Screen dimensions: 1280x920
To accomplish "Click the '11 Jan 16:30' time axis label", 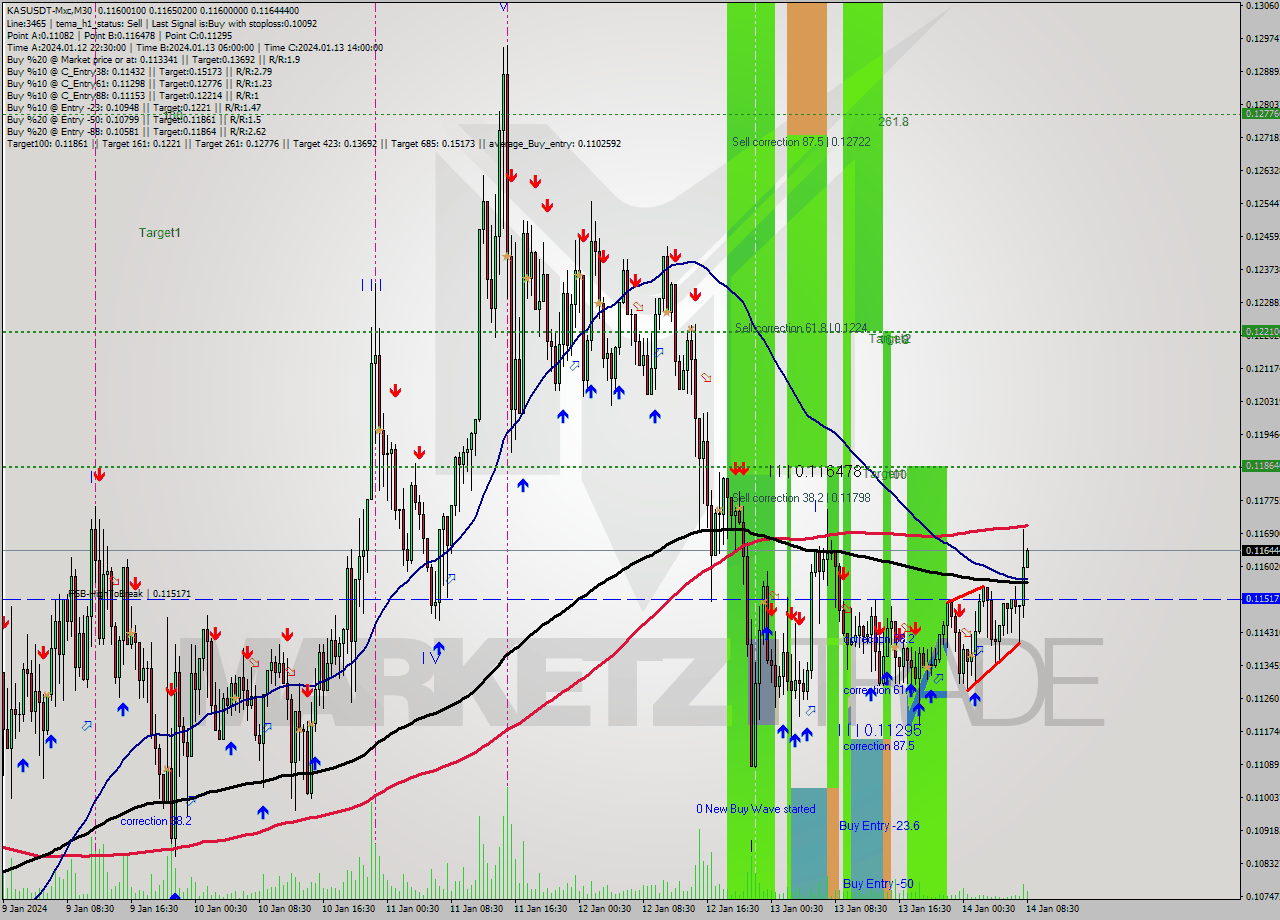I will tap(541, 909).
